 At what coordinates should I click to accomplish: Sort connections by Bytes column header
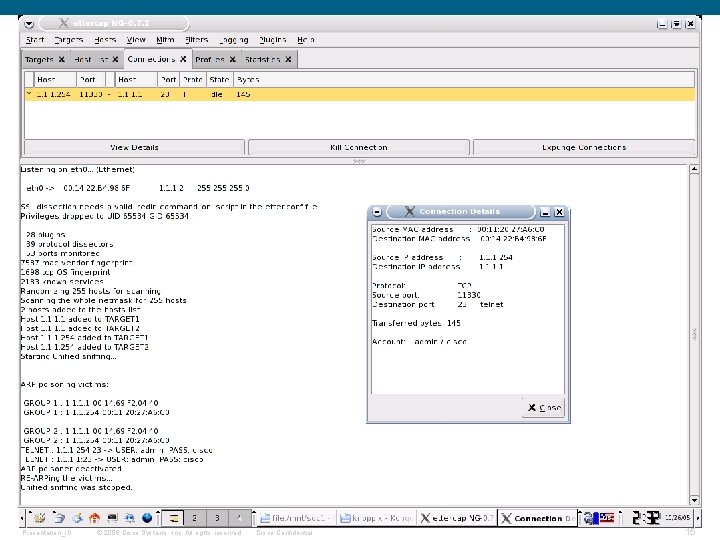point(464,79)
